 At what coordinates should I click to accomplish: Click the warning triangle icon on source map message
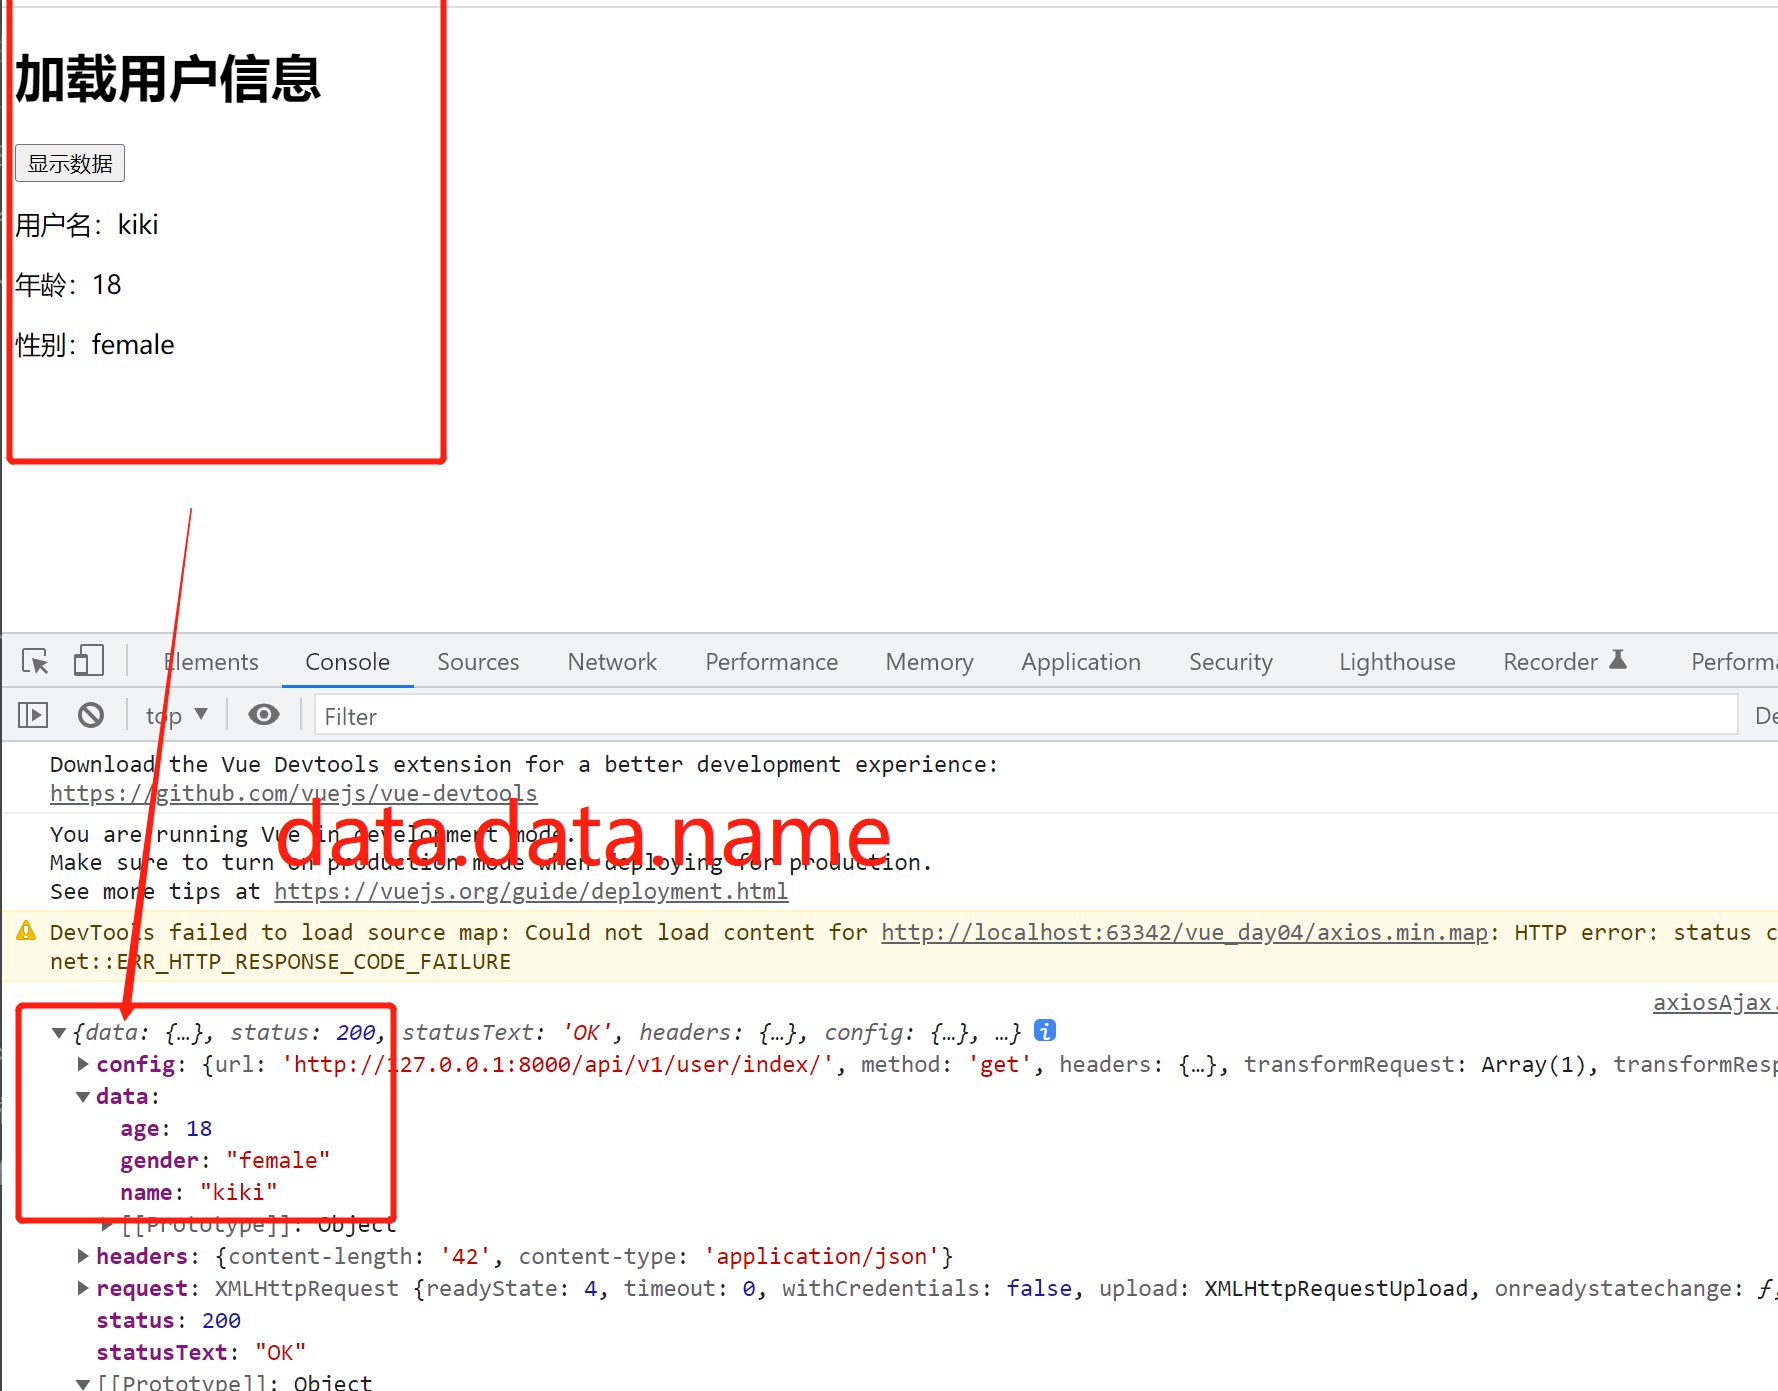[26, 931]
